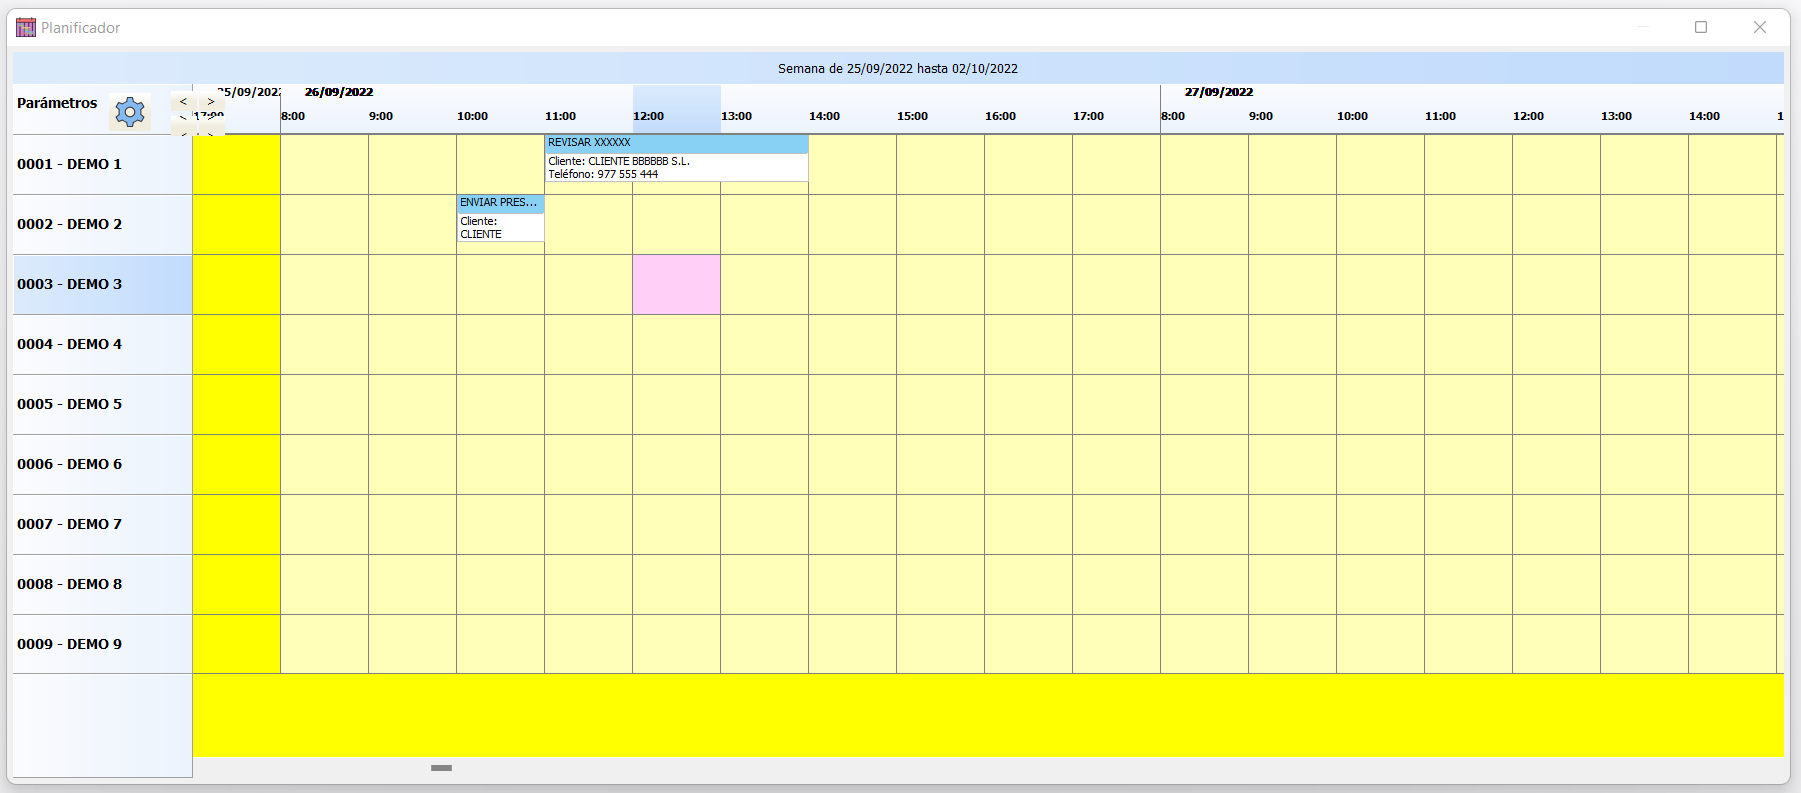Click the 27/09/2022 date header
The height and width of the screenshot is (793, 1801).
point(1219,92)
